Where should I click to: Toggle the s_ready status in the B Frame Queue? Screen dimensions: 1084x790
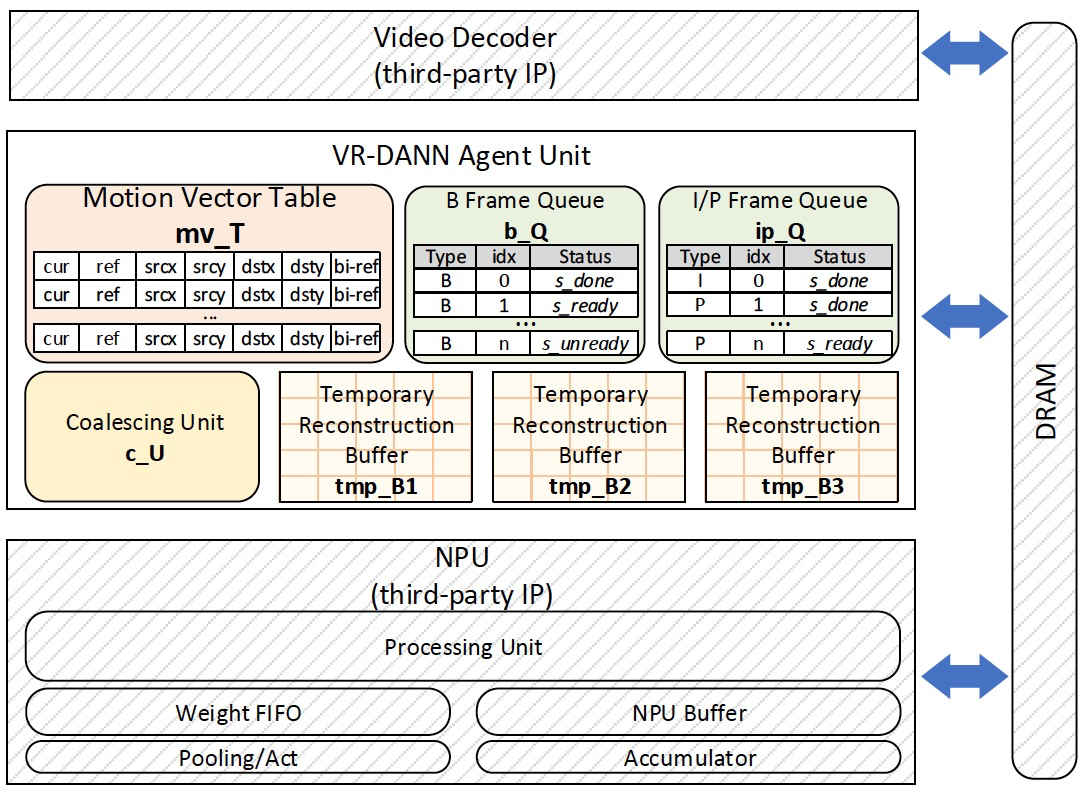coord(584,304)
